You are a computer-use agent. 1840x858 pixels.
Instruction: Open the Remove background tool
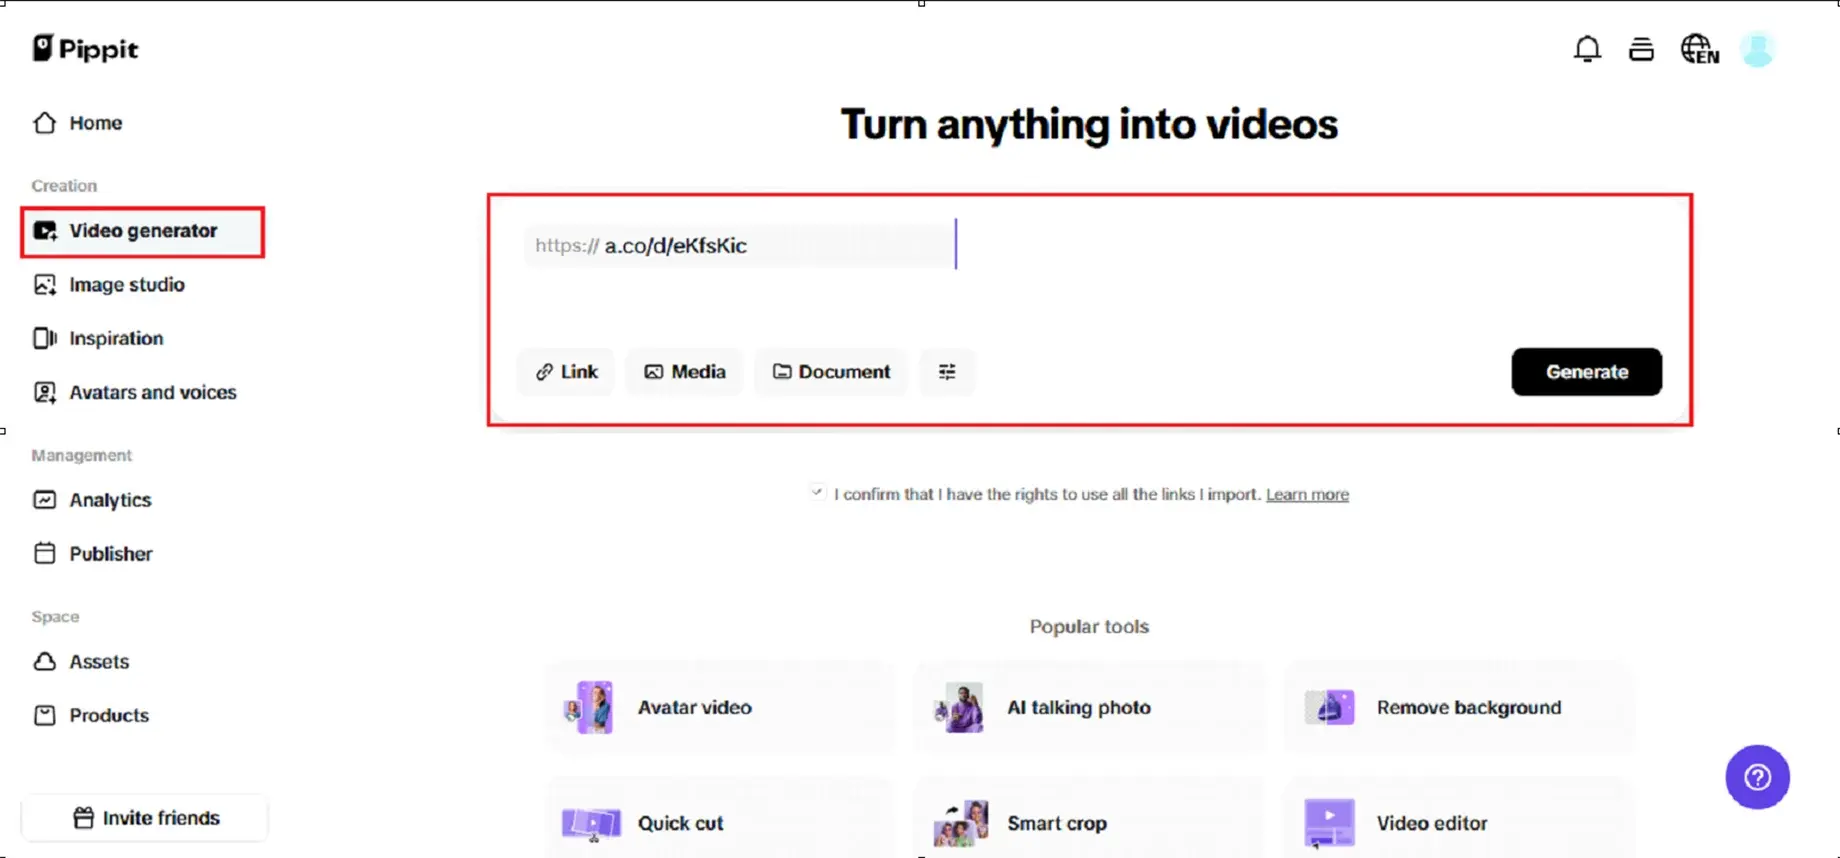[x=1459, y=708]
